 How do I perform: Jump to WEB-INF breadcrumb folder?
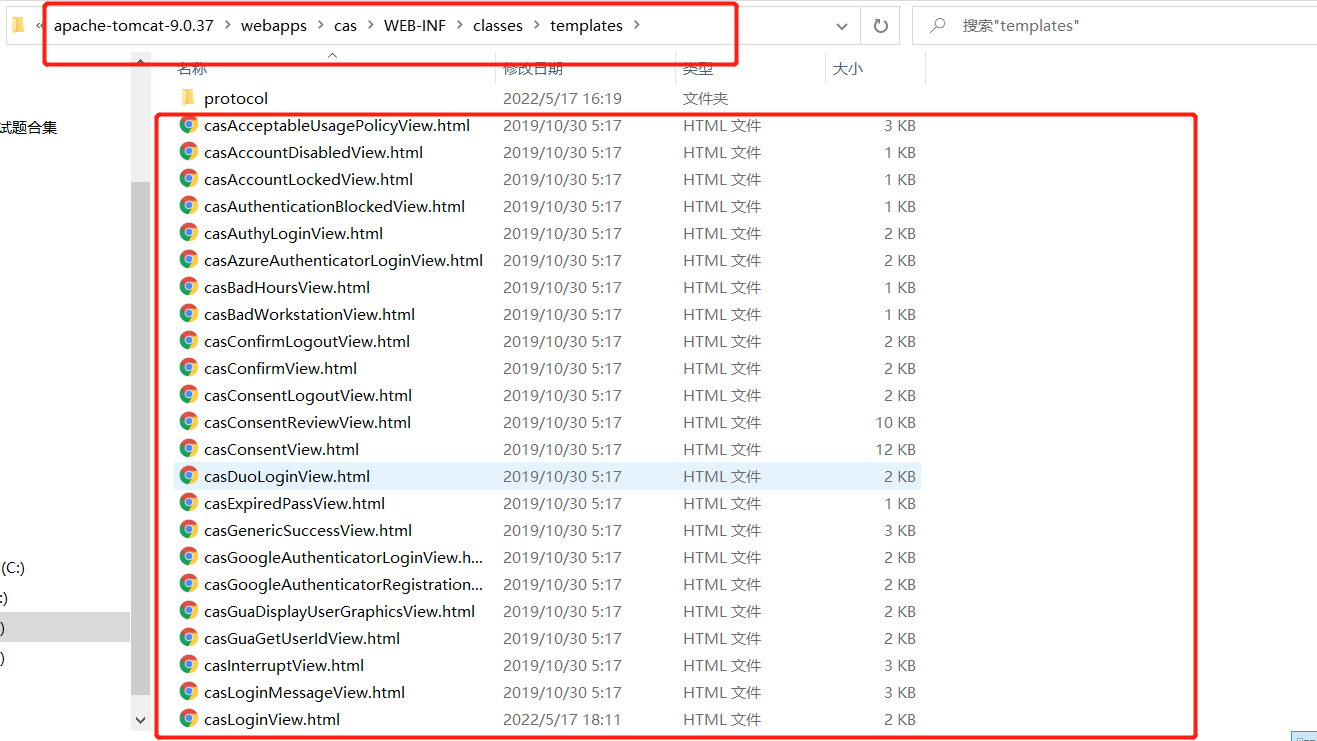pos(415,26)
